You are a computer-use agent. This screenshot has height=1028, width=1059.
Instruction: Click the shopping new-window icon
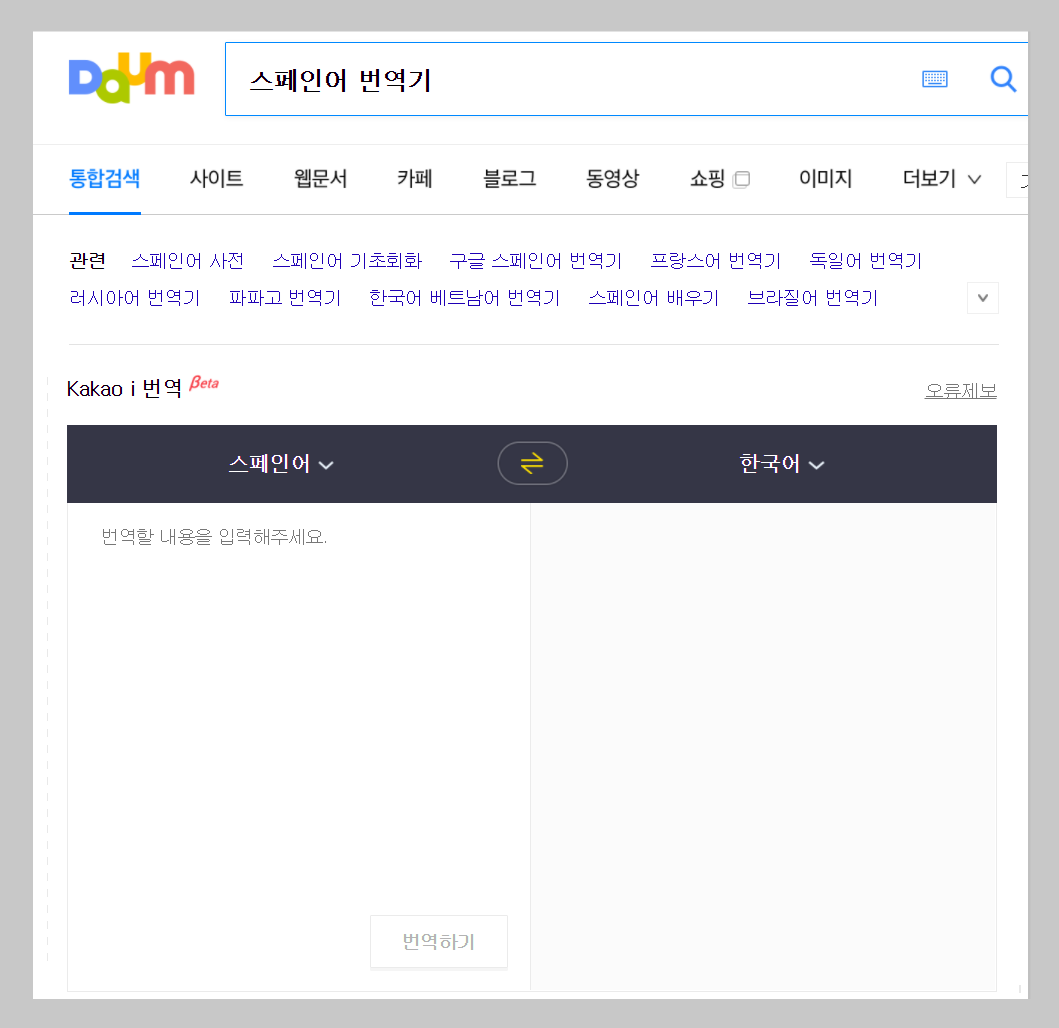pyautogui.click(x=742, y=179)
